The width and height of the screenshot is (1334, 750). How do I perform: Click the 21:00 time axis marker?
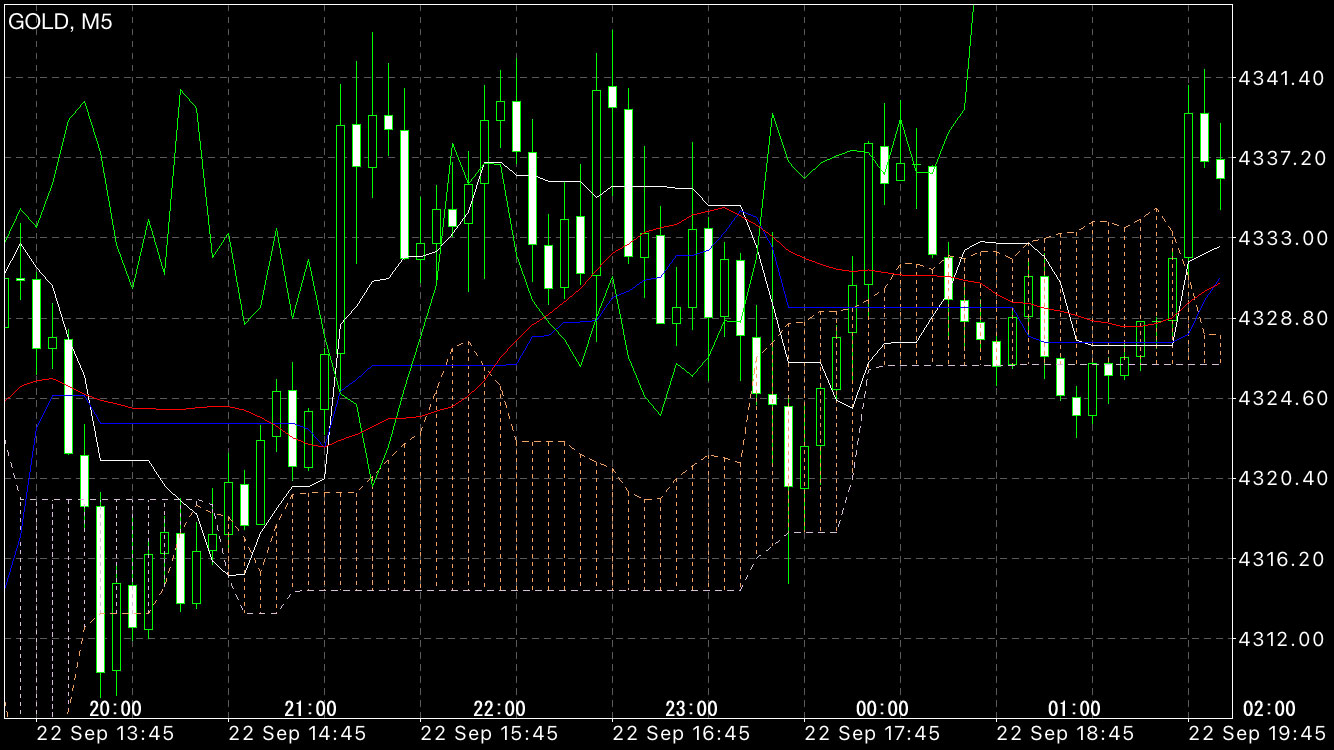click(310, 709)
